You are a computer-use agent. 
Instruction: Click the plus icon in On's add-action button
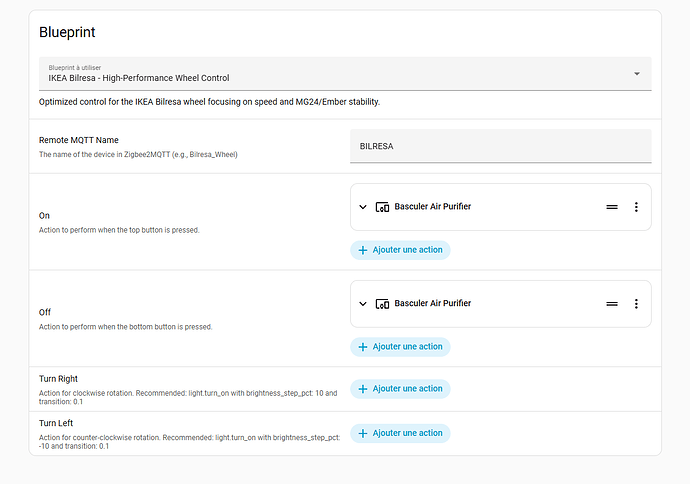[x=363, y=250]
